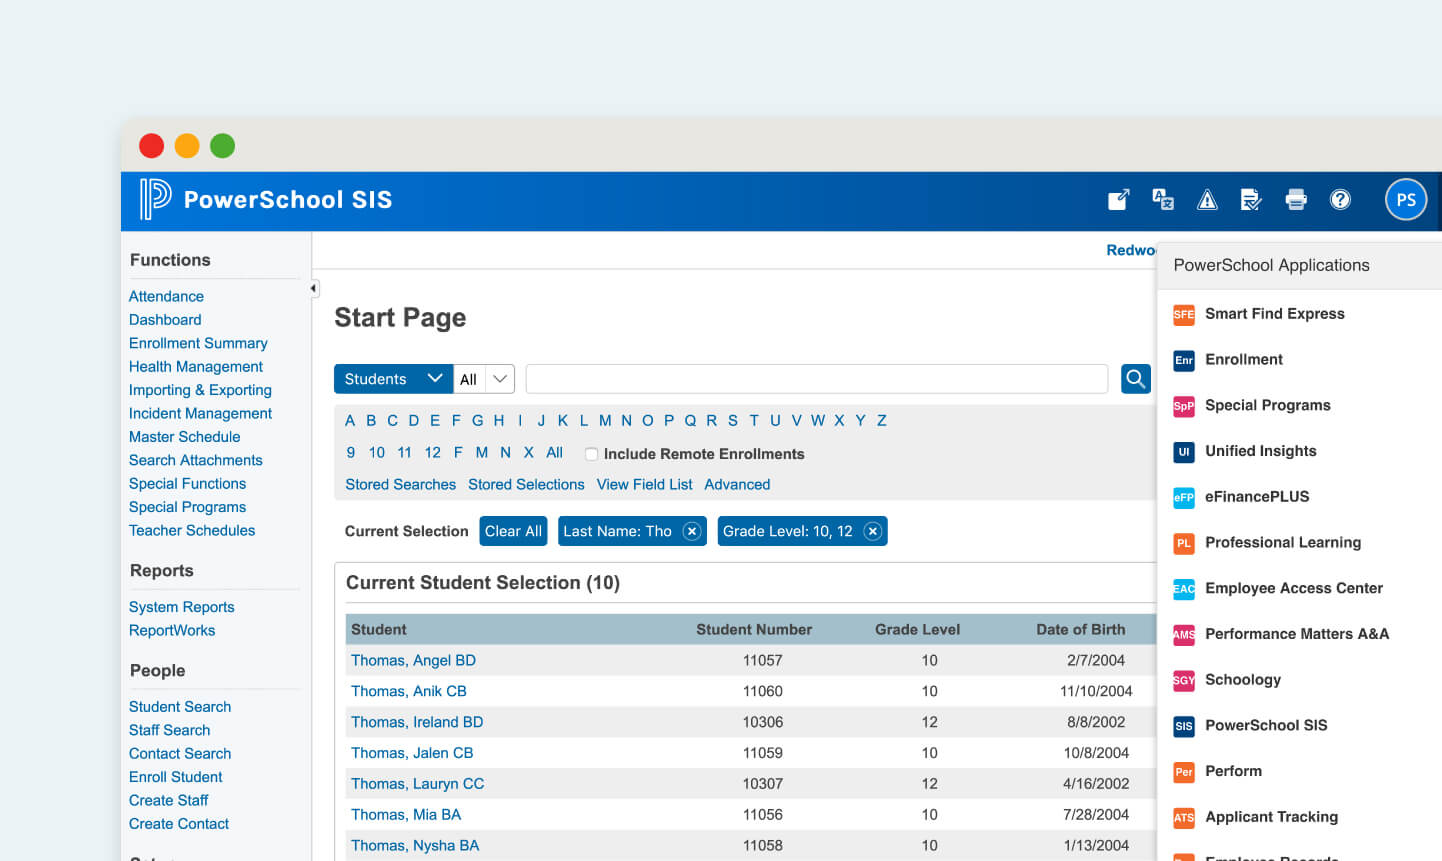The width and height of the screenshot is (1442, 861).
Task: Click the alert warning triangle icon
Action: [1207, 200]
